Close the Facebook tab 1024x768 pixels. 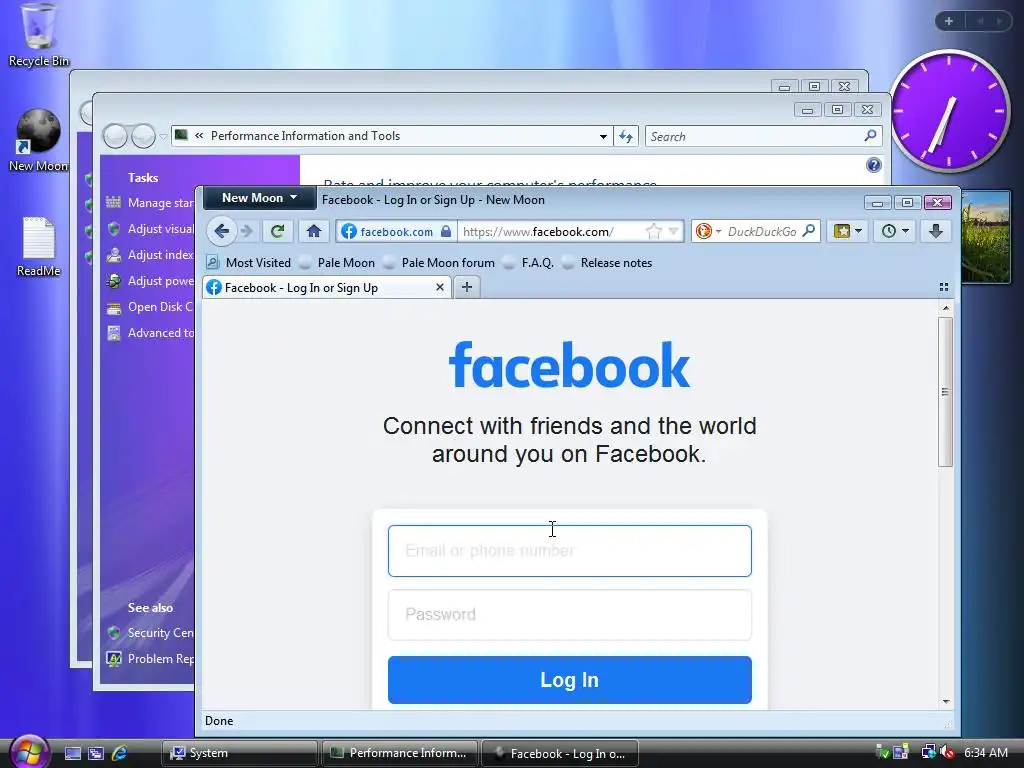[440, 287]
